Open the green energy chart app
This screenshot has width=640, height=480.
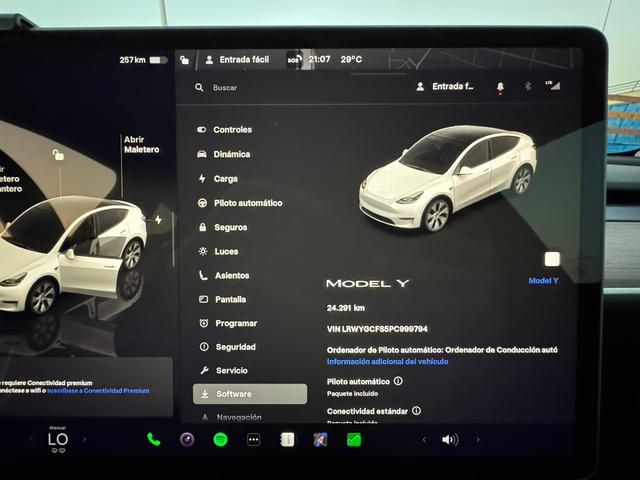353,440
